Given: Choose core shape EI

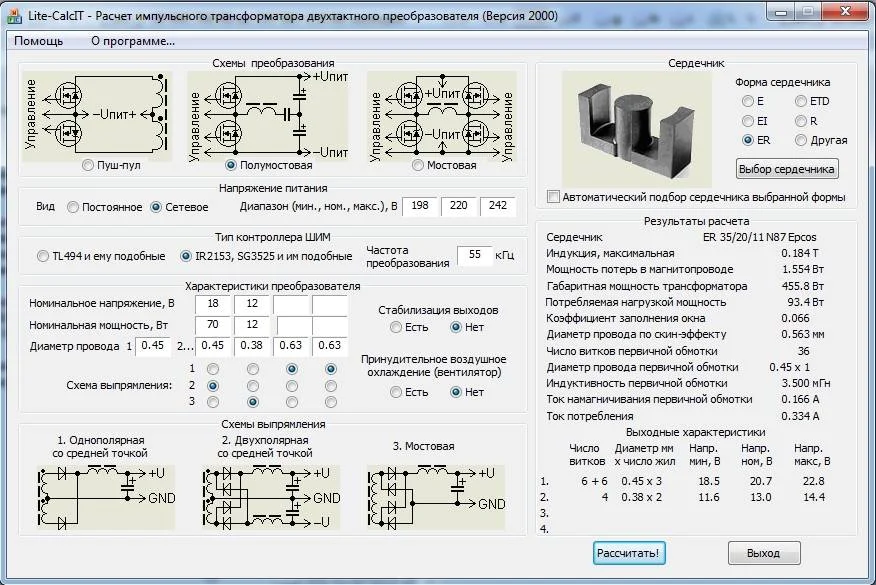Looking at the screenshot, I should click(748, 121).
